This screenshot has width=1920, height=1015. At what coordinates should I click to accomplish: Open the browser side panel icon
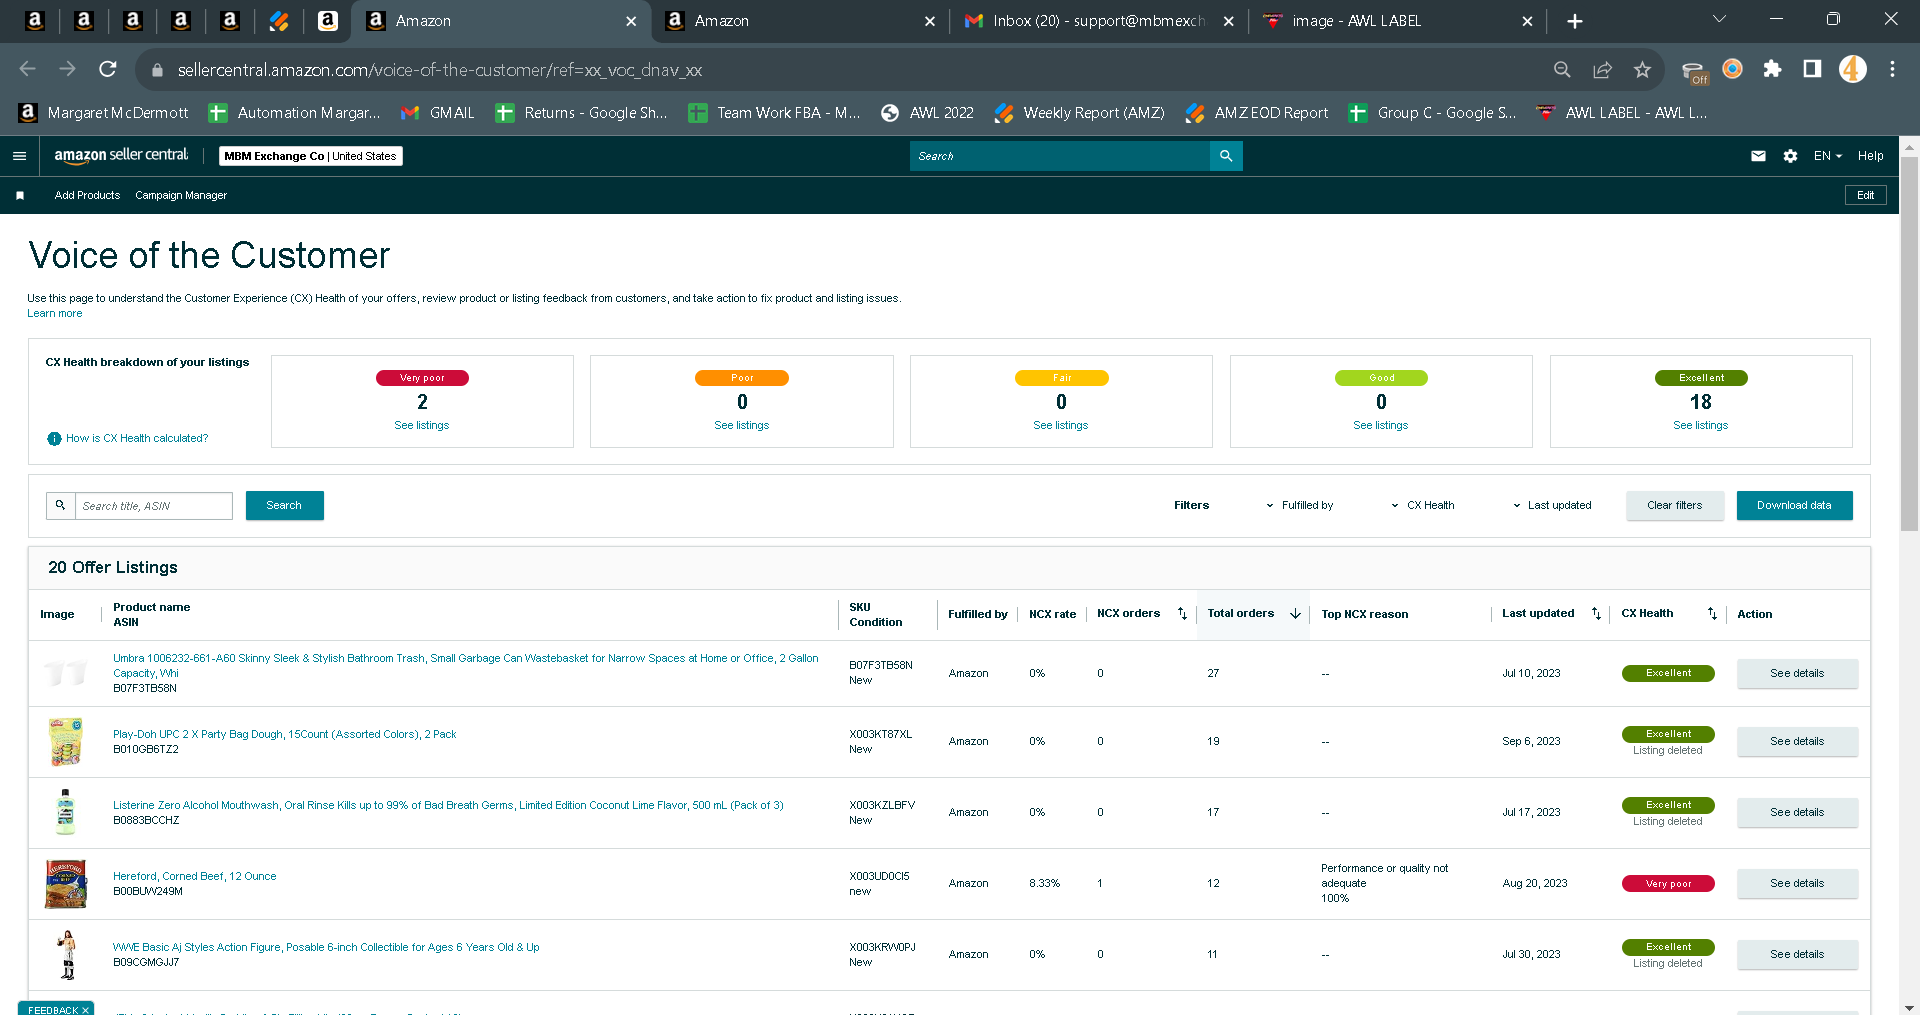pyautogui.click(x=1812, y=69)
